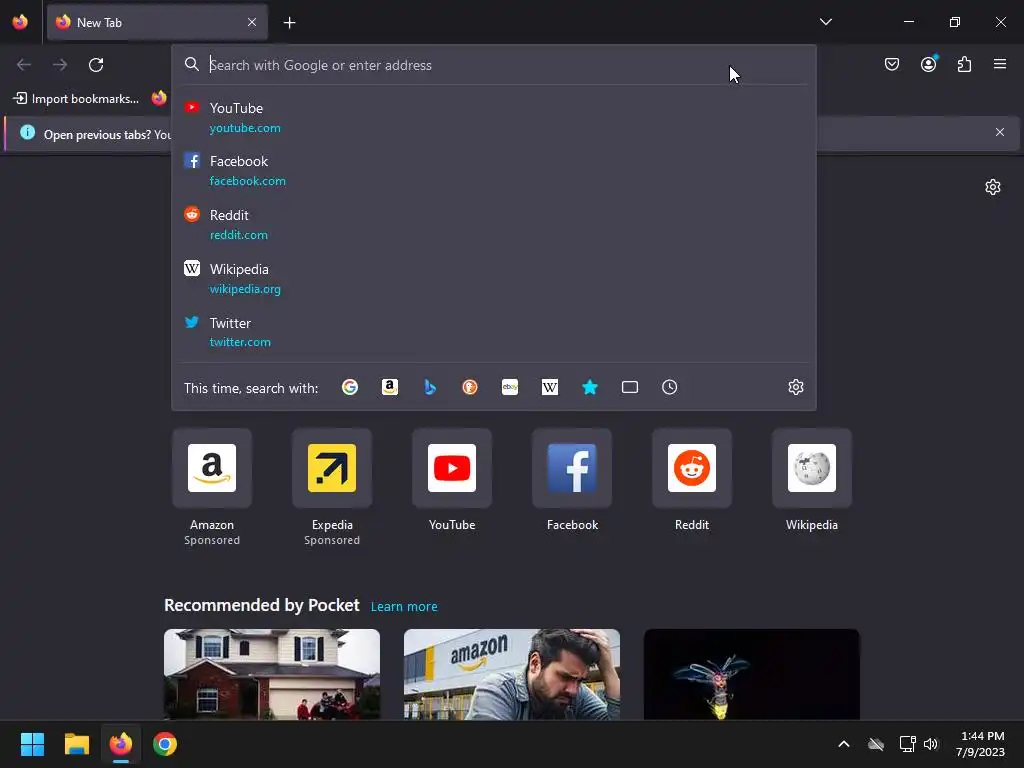Image resolution: width=1024 pixels, height=768 pixels.
Task: Dismiss the Open previous tabs notification
Action: tap(1000, 133)
